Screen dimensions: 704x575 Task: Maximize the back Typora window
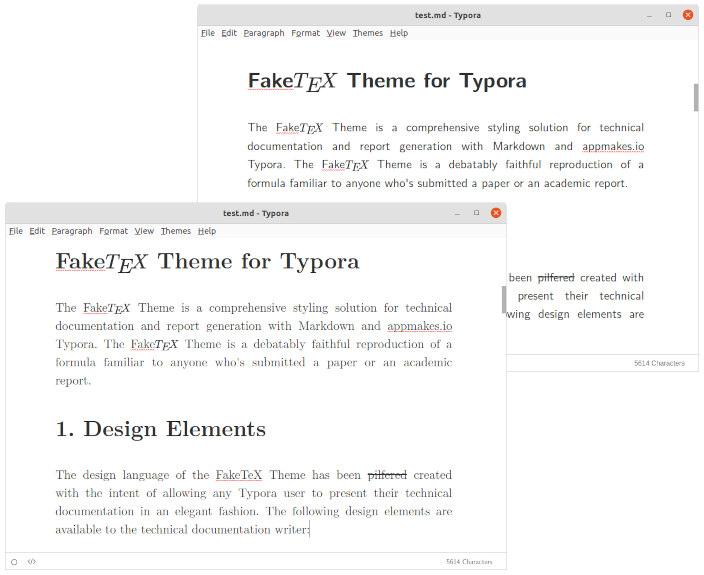click(x=669, y=15)
